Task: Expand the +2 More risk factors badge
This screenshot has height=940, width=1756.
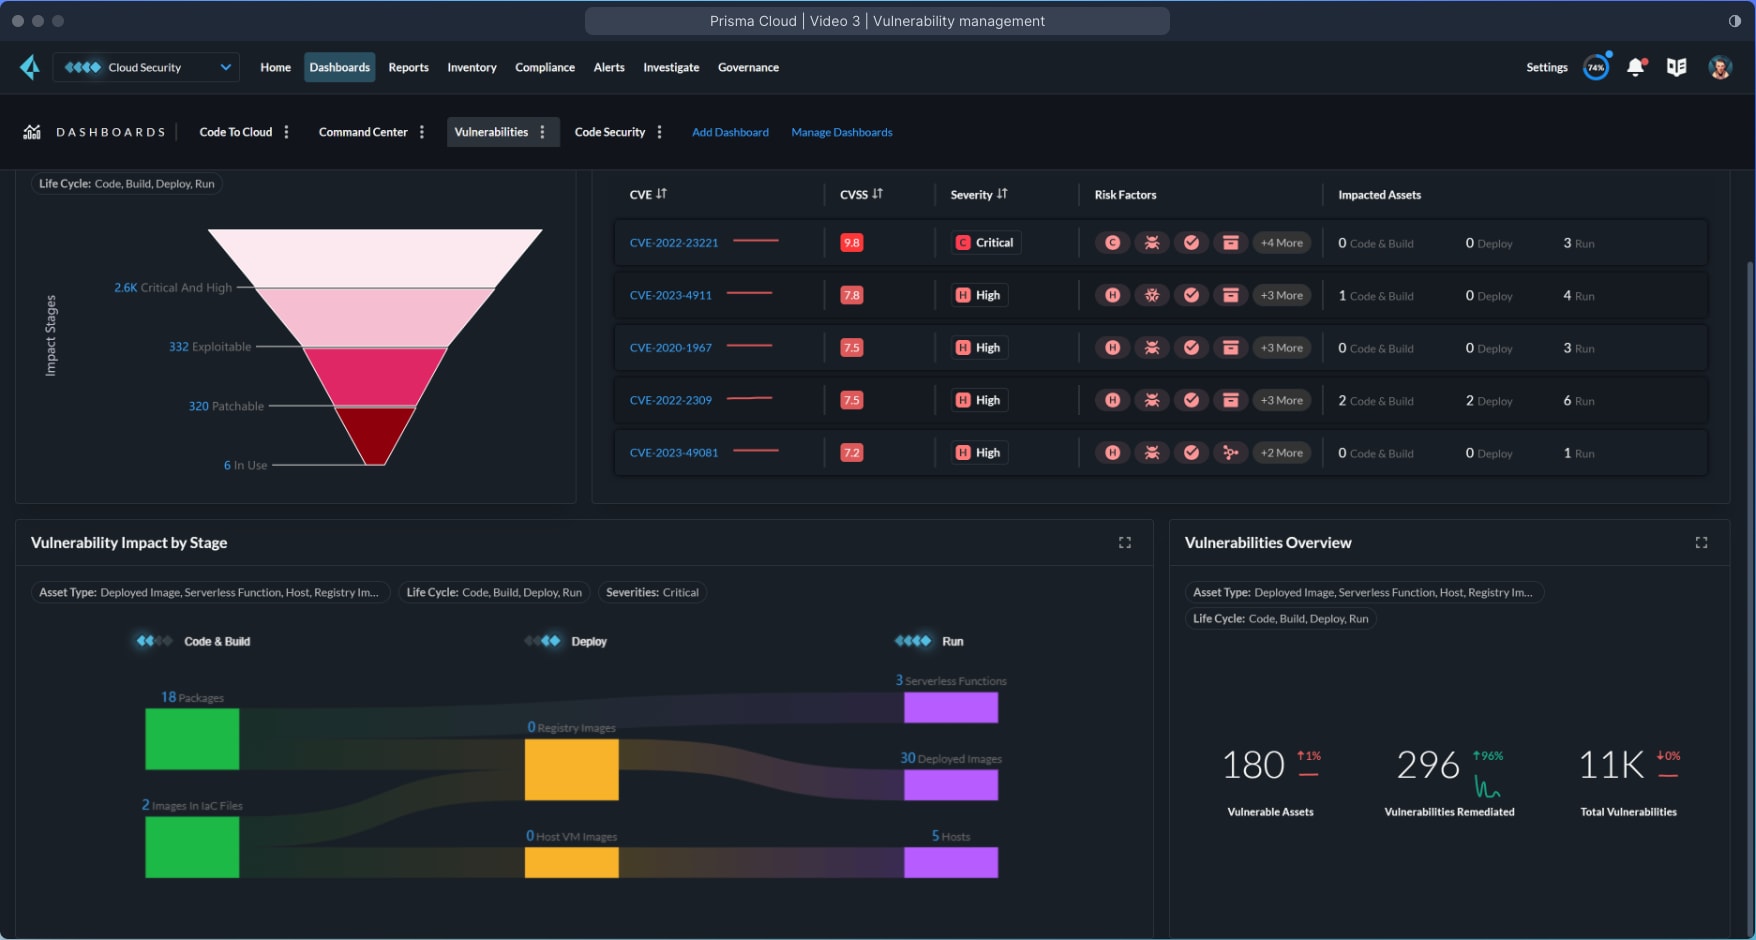Action: [1281, 452]
